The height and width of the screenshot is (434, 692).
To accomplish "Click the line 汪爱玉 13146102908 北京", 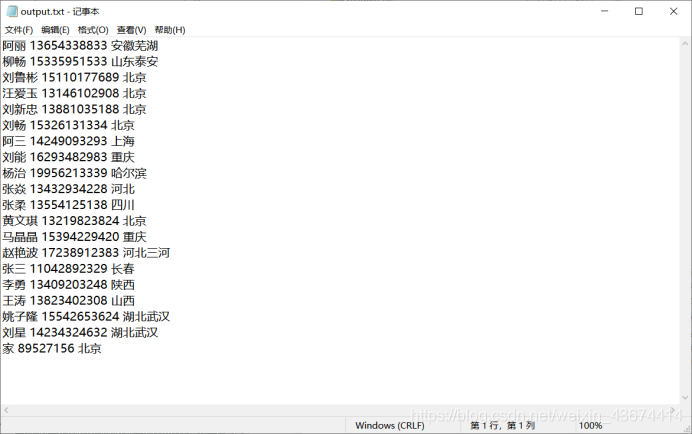I will (74, 93).
